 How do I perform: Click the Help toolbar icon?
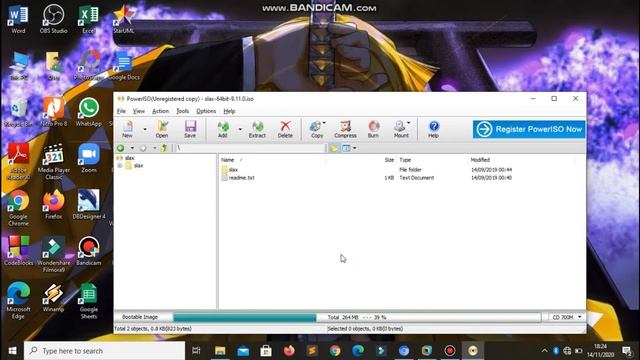tap(433, 129)
